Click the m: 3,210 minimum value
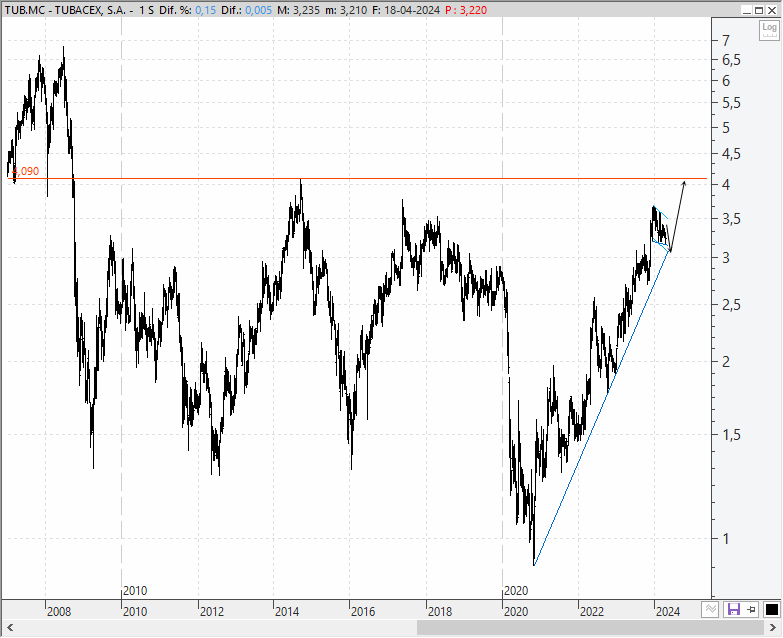The height and width of the screenshot is (638, 783). click(x=346, y=10)
